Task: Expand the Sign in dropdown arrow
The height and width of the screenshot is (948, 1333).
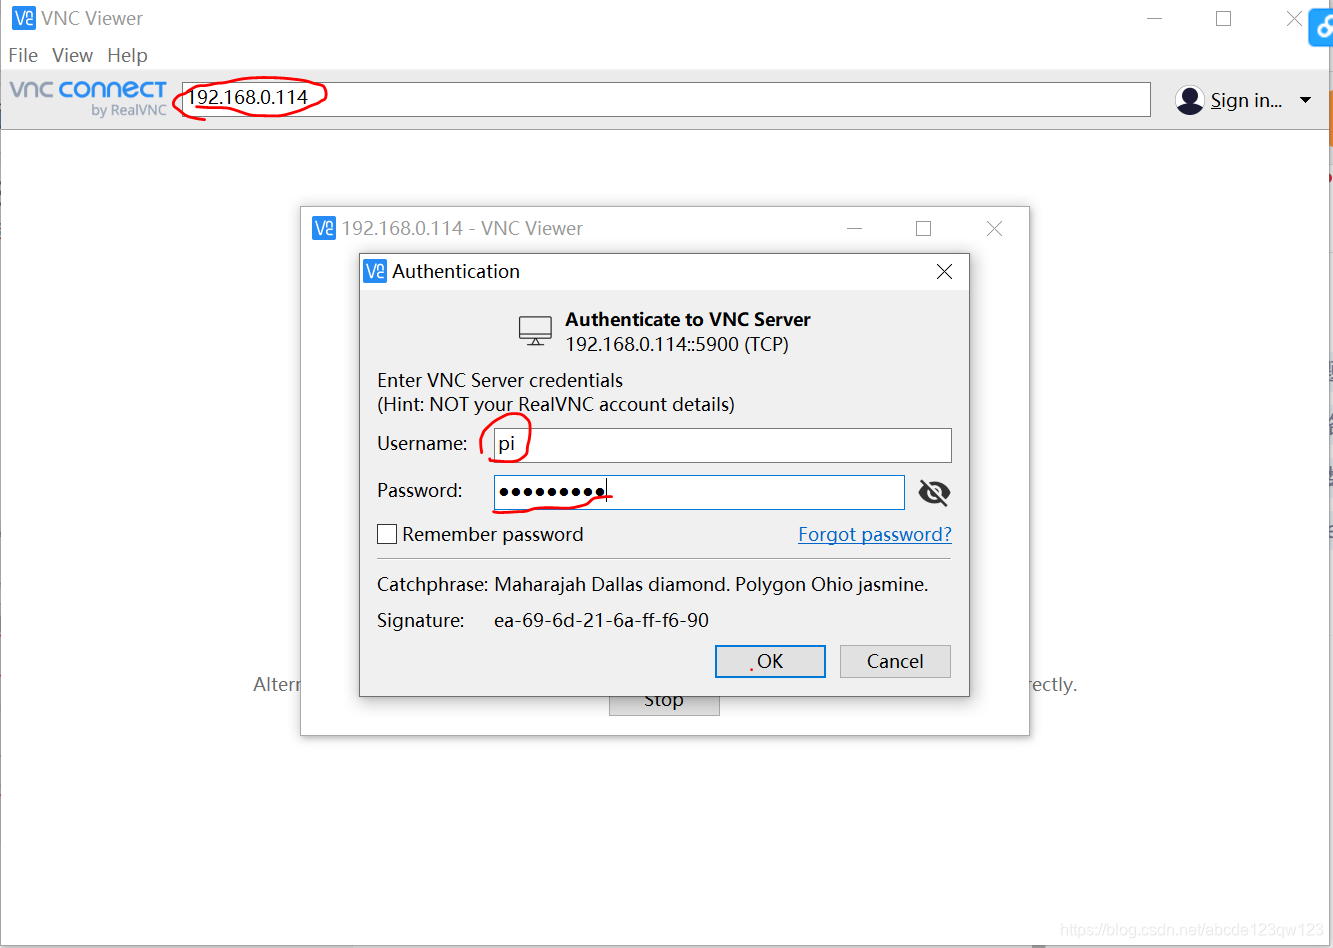Action: [1305, 100]
